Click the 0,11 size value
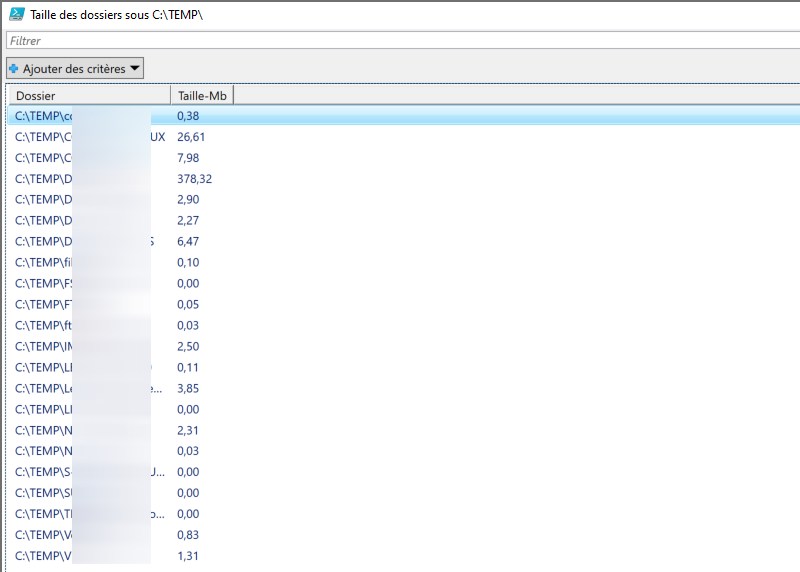 (x=188, y=367)
